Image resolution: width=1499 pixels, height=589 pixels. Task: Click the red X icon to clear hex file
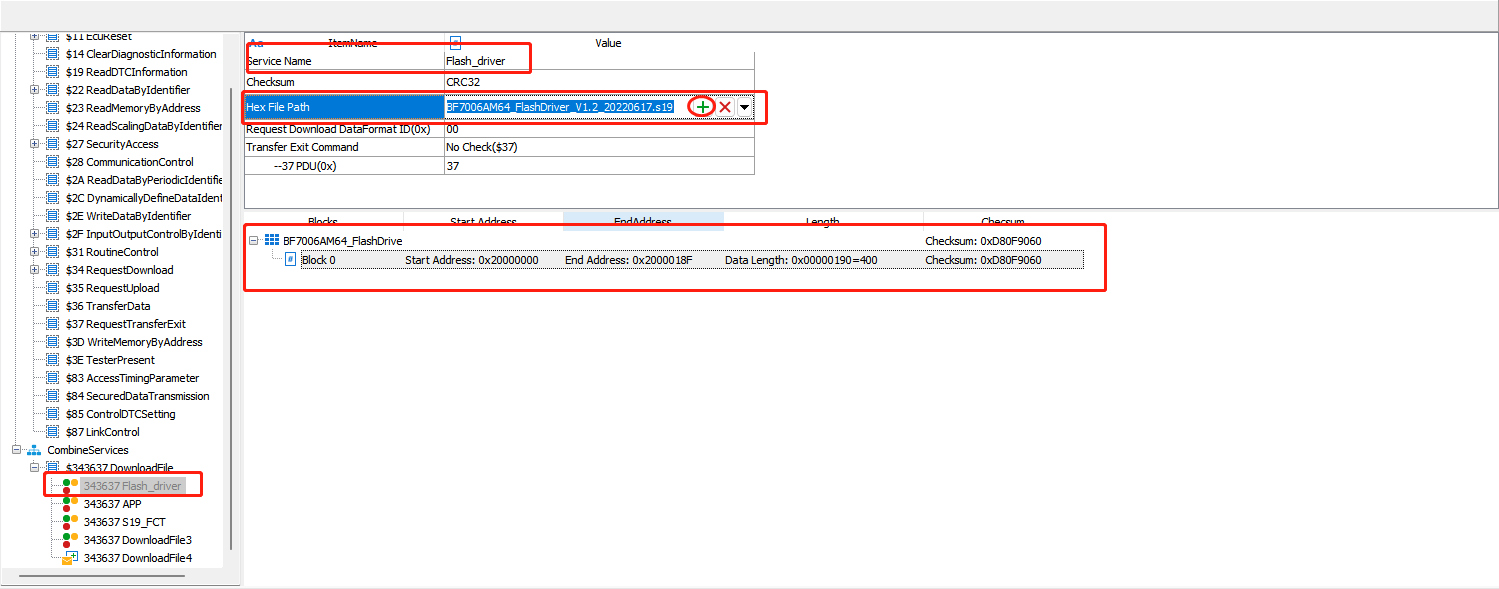(x=723, y=107)
